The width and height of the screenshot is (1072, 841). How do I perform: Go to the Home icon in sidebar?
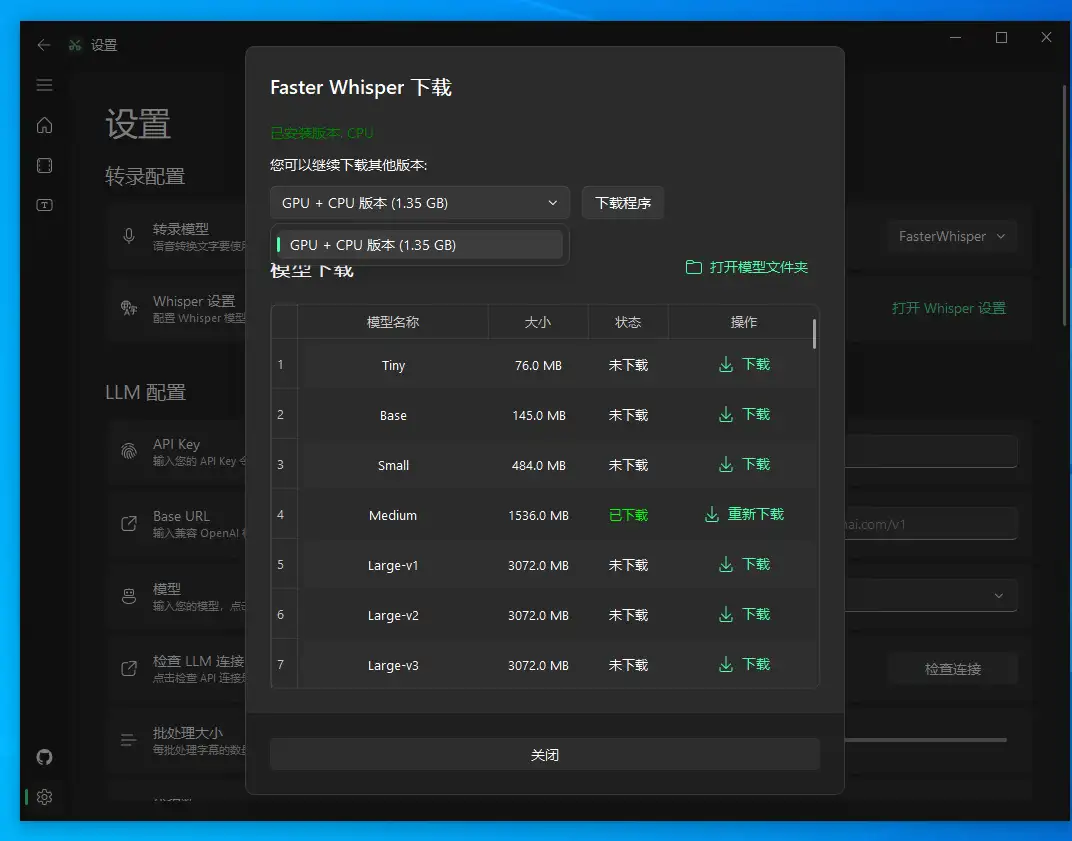[x=44, y=125]
